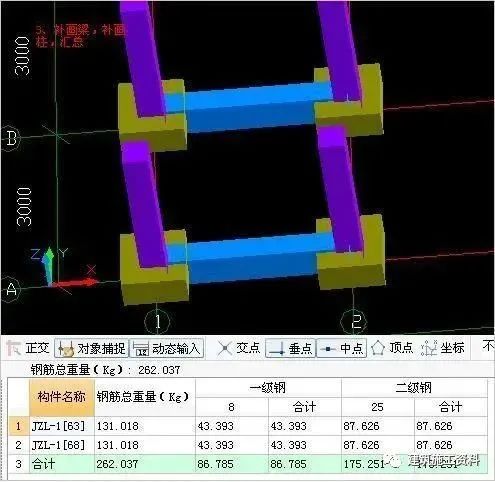Viewport: 495px width, 482px height.
Task: Click the XYZ axis gizmo
Action: pyautogui.click(x=63, y=268)
